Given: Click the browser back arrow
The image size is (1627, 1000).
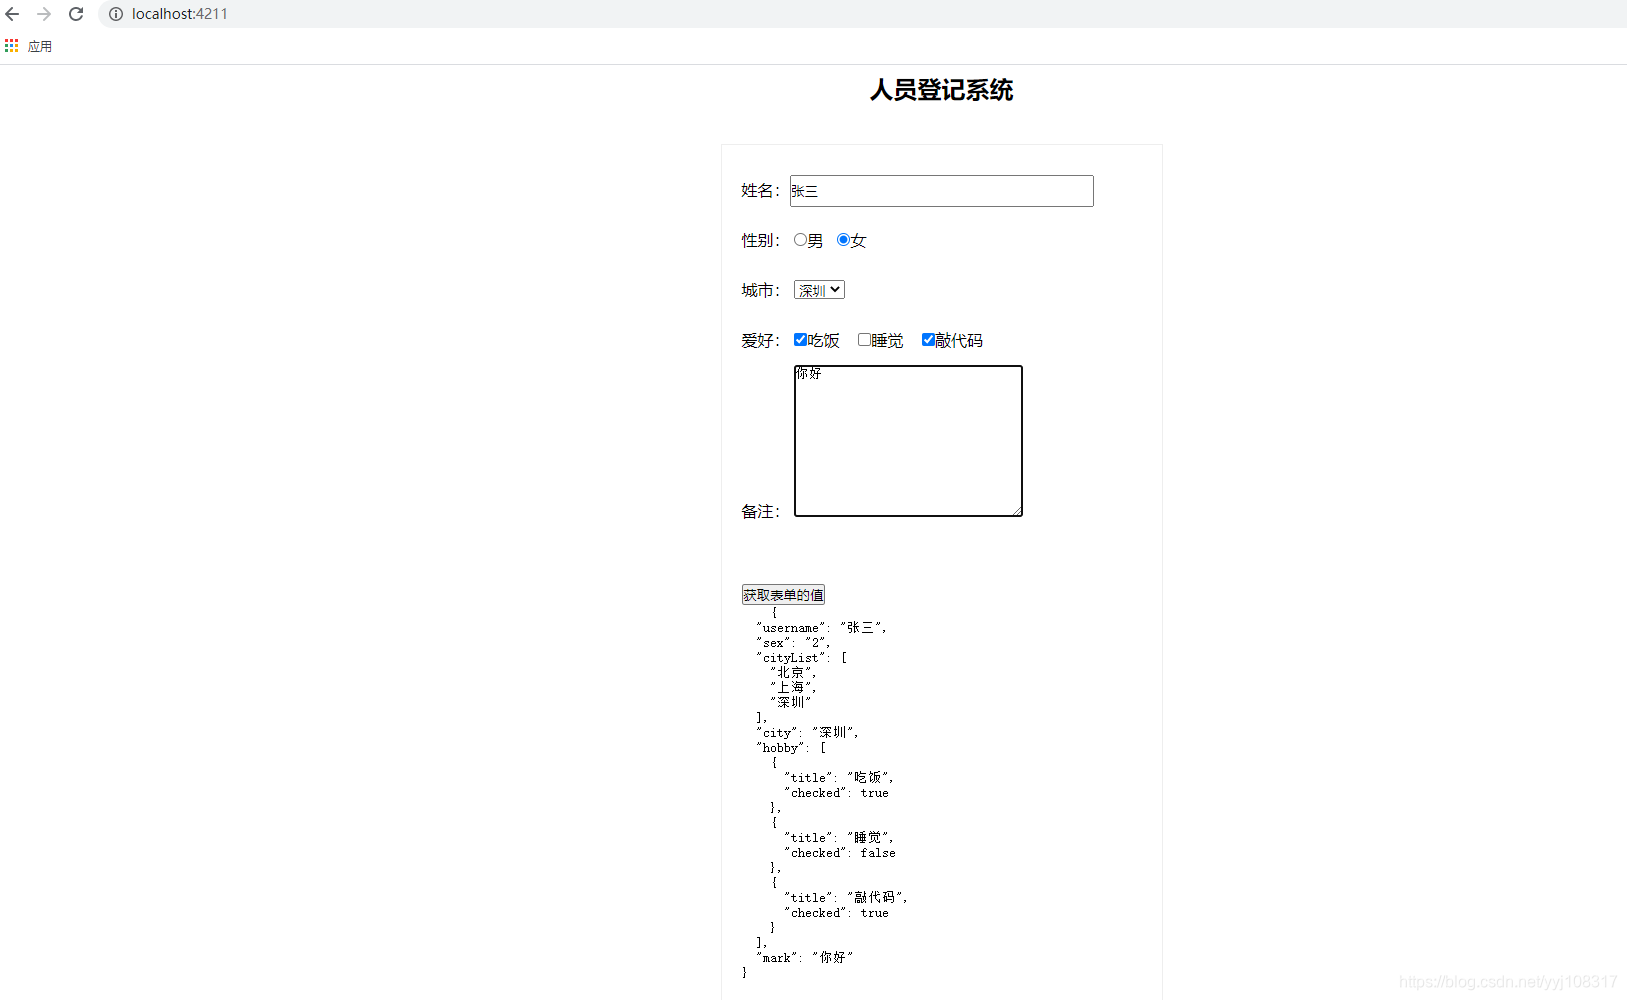Looking at the screenshot, I should coord(12,14).
